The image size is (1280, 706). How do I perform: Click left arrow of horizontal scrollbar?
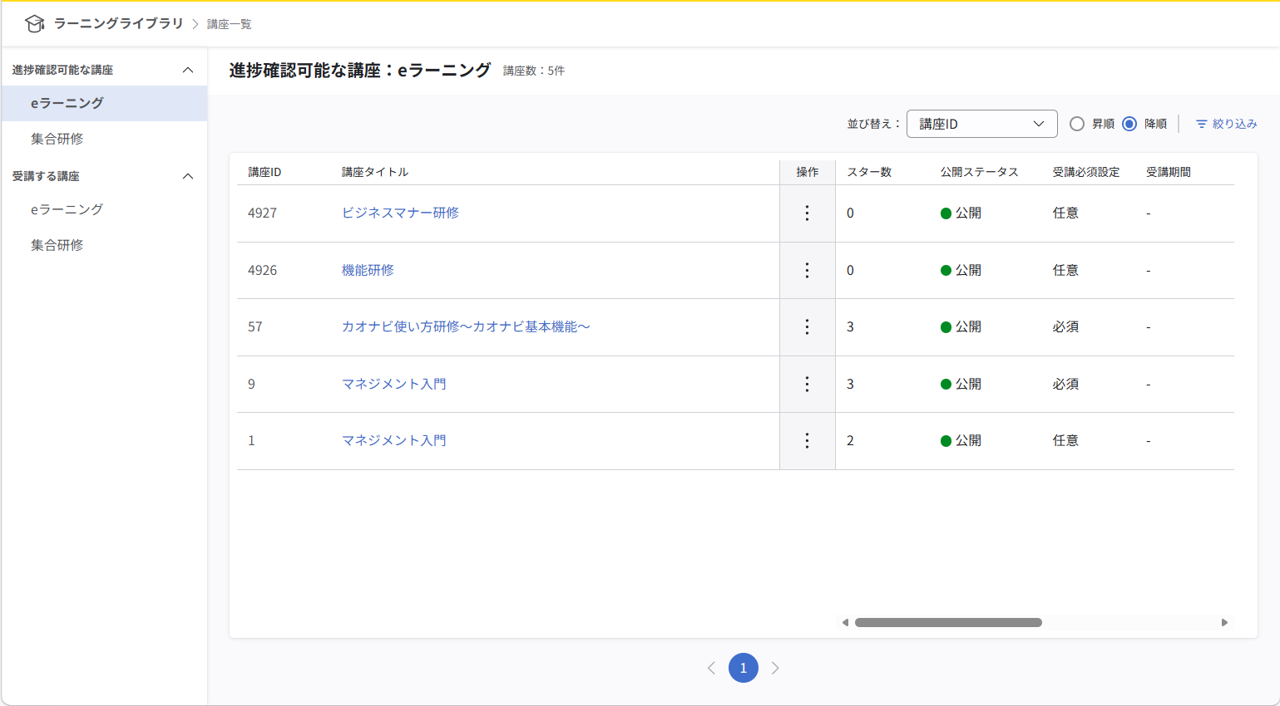(x=845, y=622)
